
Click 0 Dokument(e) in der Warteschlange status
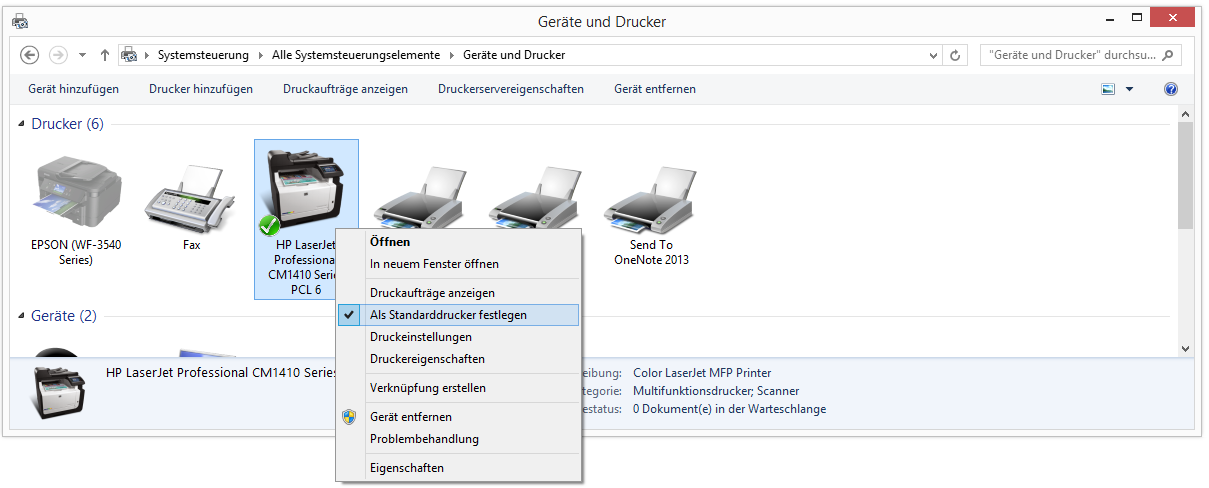[x=730, y=409]
